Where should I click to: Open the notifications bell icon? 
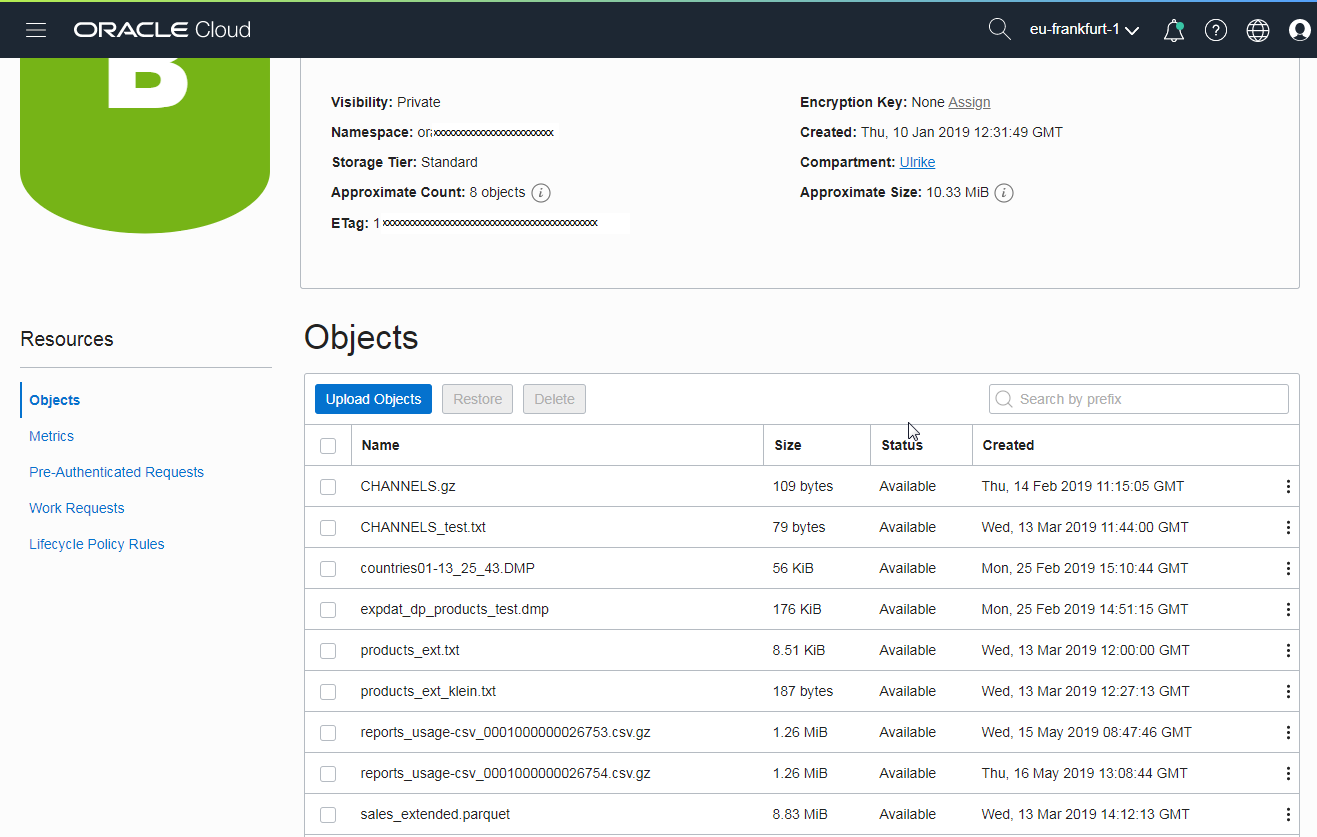pos(1174,31)
